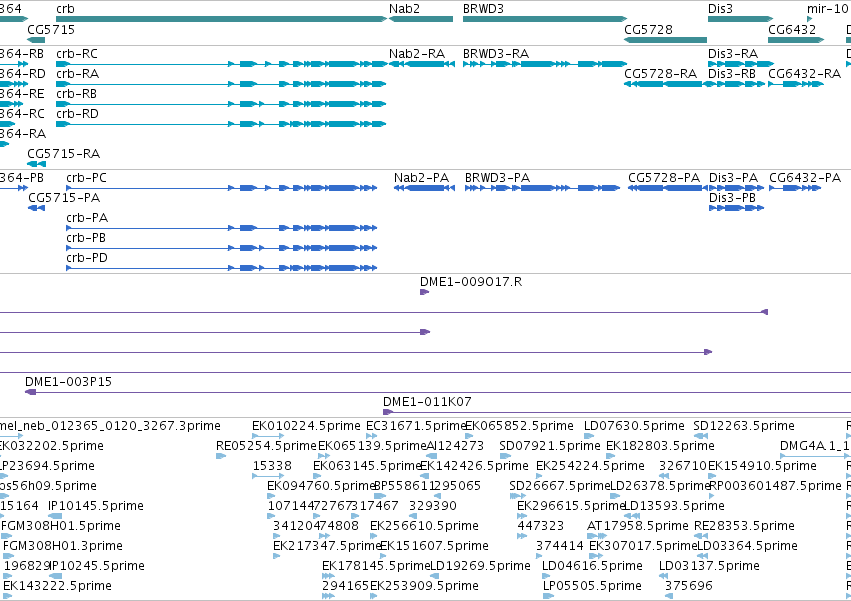The image size is (851, 601).
Task: Select the DME1-003P15 clone arrow
Action: click(30, 392)
